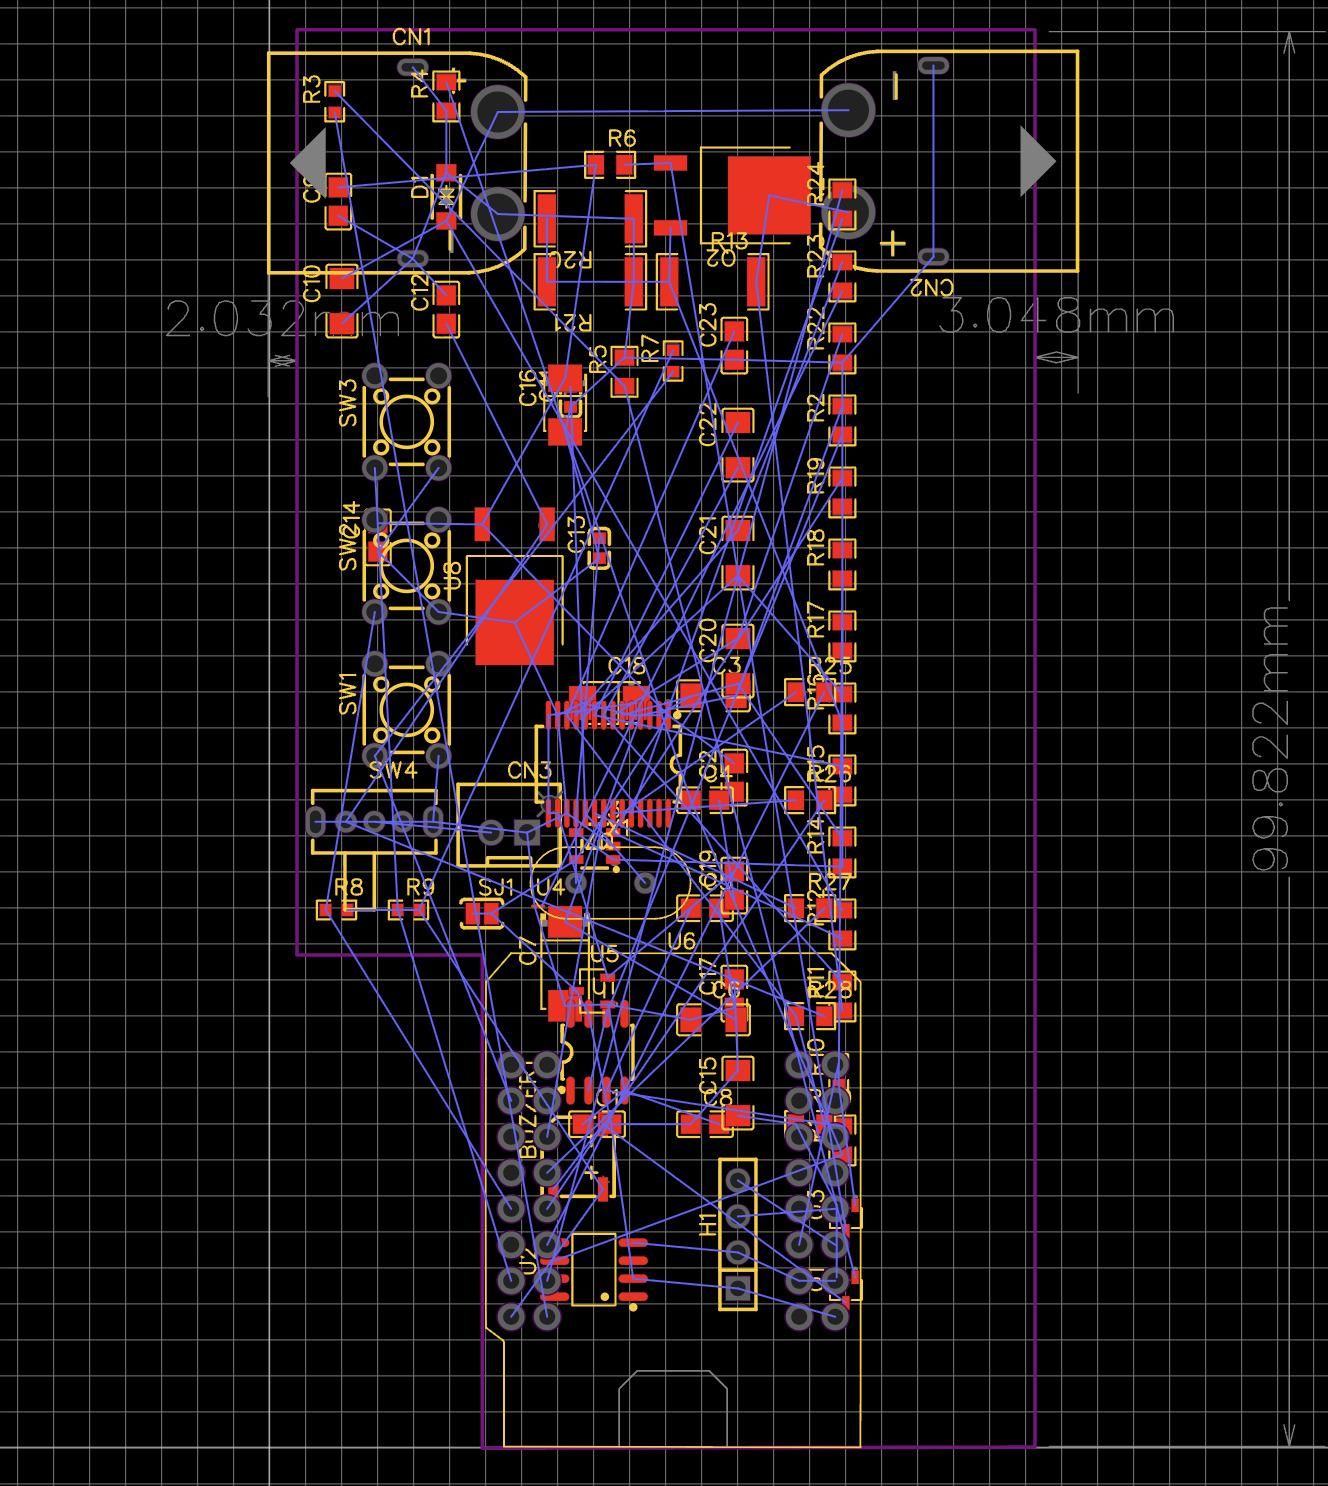Select the R4 resistor label
This screenshot has height=1486, width=1328.
(420, 84)
